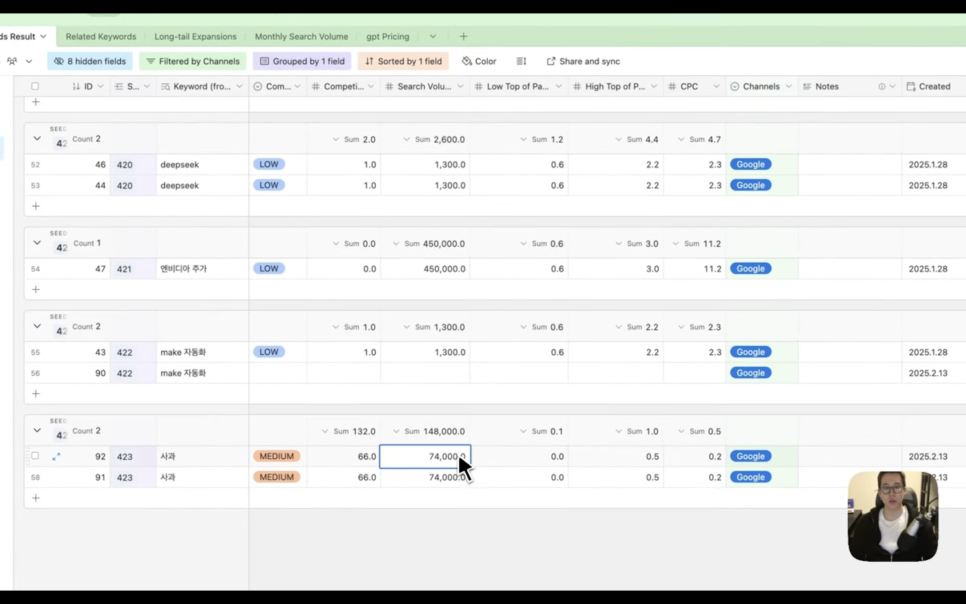Viewport: 966px width, 604px height.
Task: Click Share and sync
Action: point(583,61)
